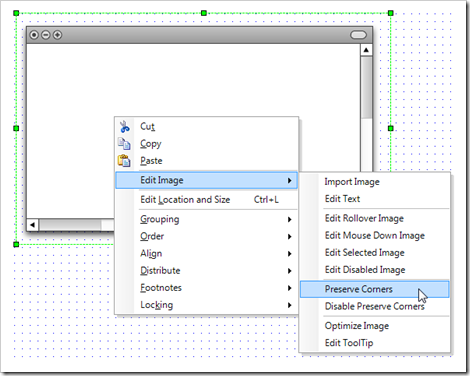The width and height of the screenshot is (470, 376).
Task: Choose Edit ToolTip in submenu
Action: click(x=375, y=343)
